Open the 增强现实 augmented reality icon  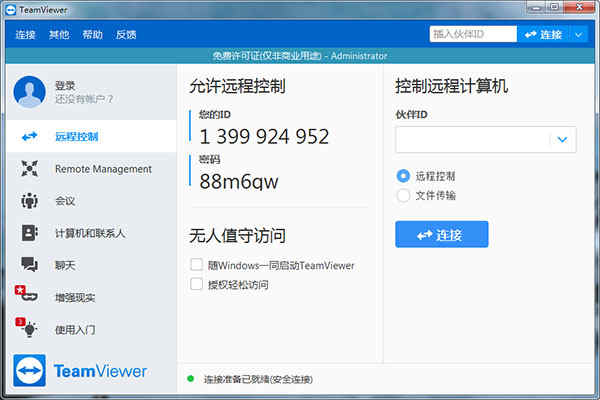[x=26, y=294]
